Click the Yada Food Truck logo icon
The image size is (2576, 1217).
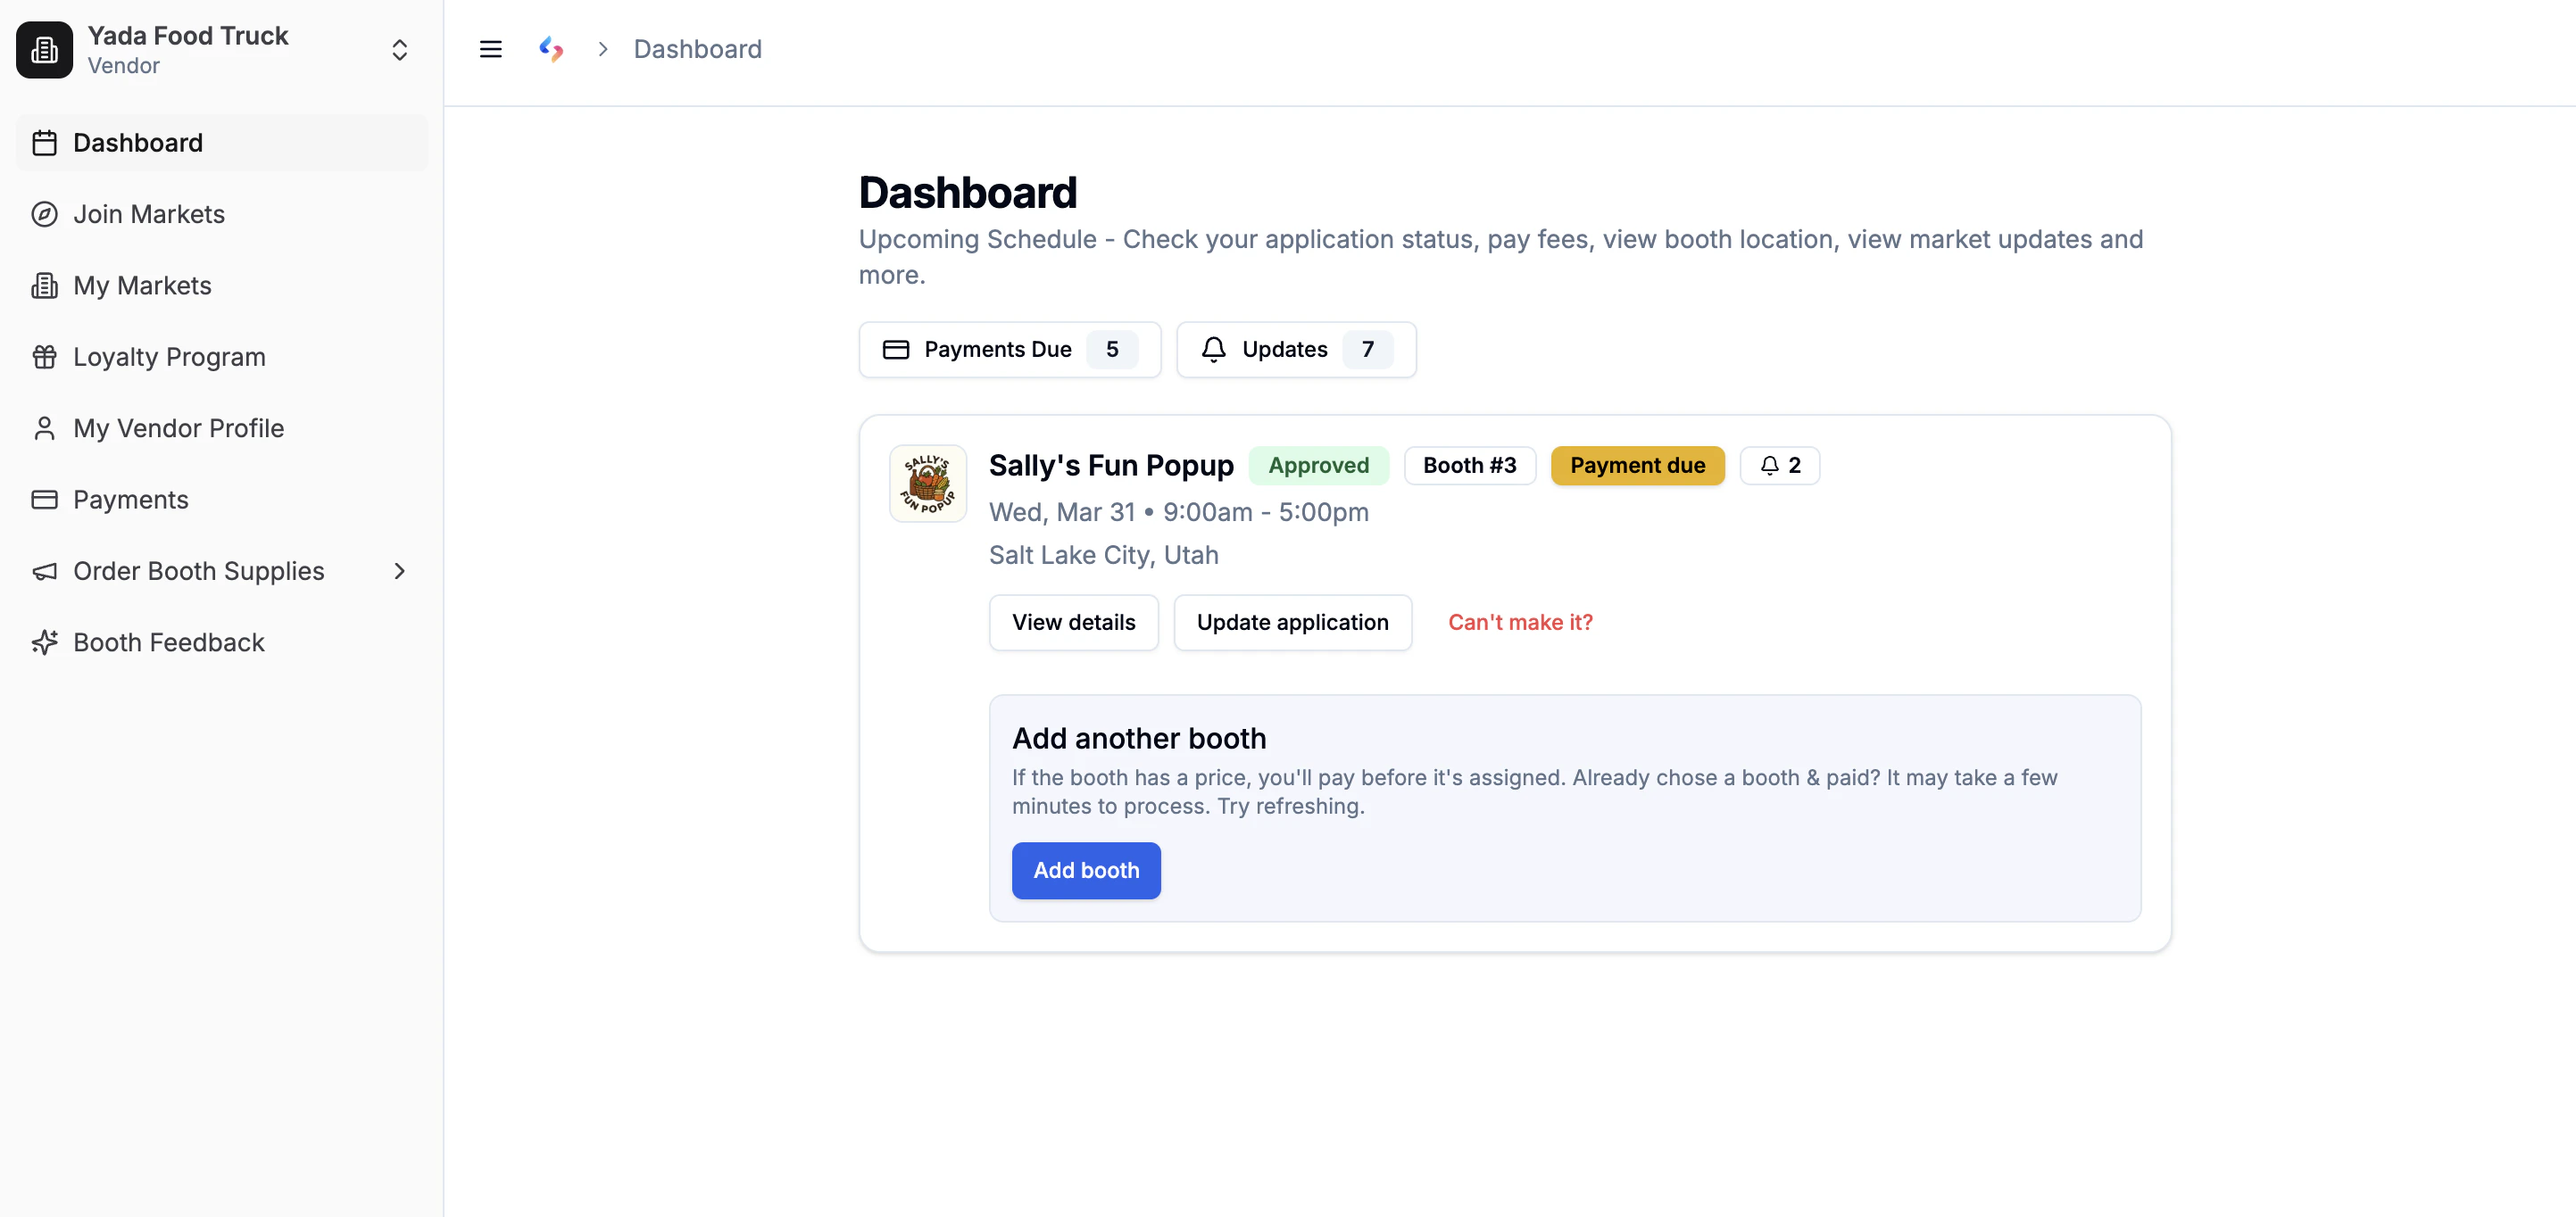44,49
